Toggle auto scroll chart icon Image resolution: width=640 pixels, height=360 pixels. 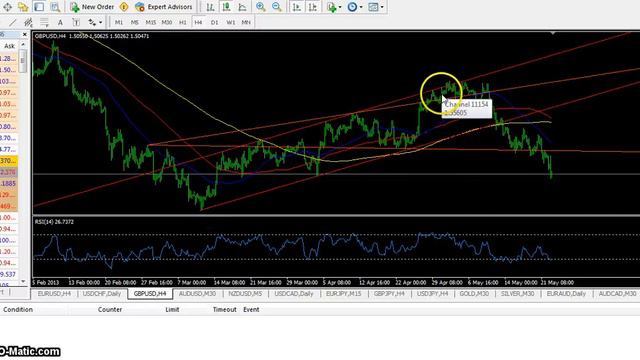click(297, 7)
